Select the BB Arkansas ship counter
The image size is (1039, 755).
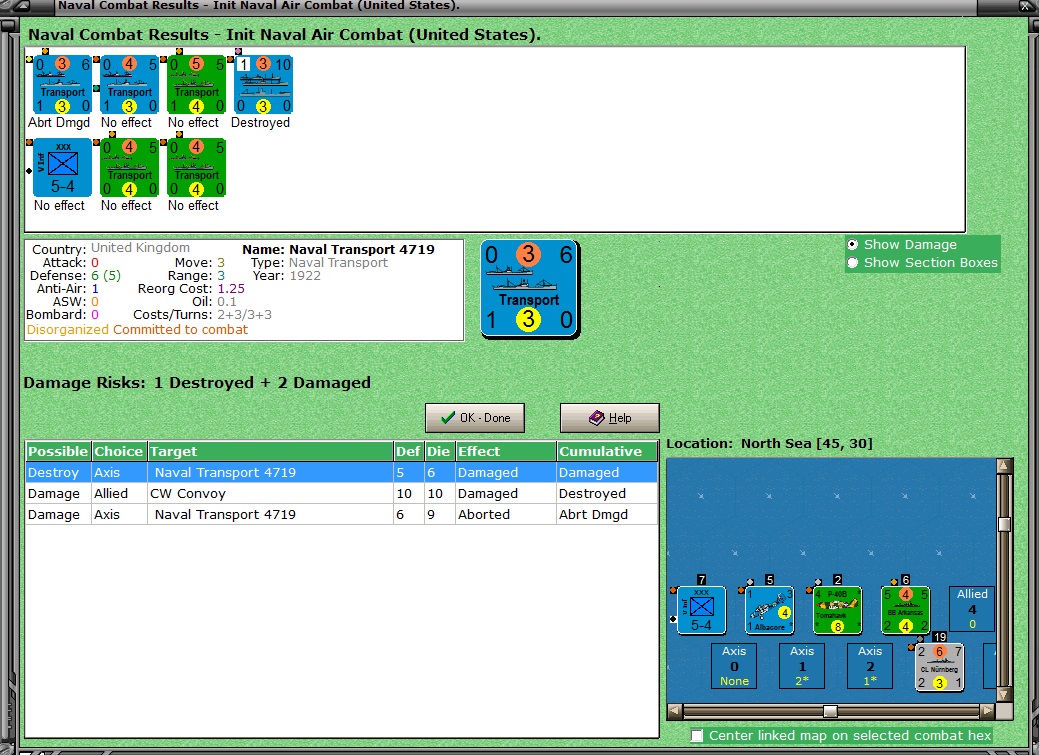[905, 610]
